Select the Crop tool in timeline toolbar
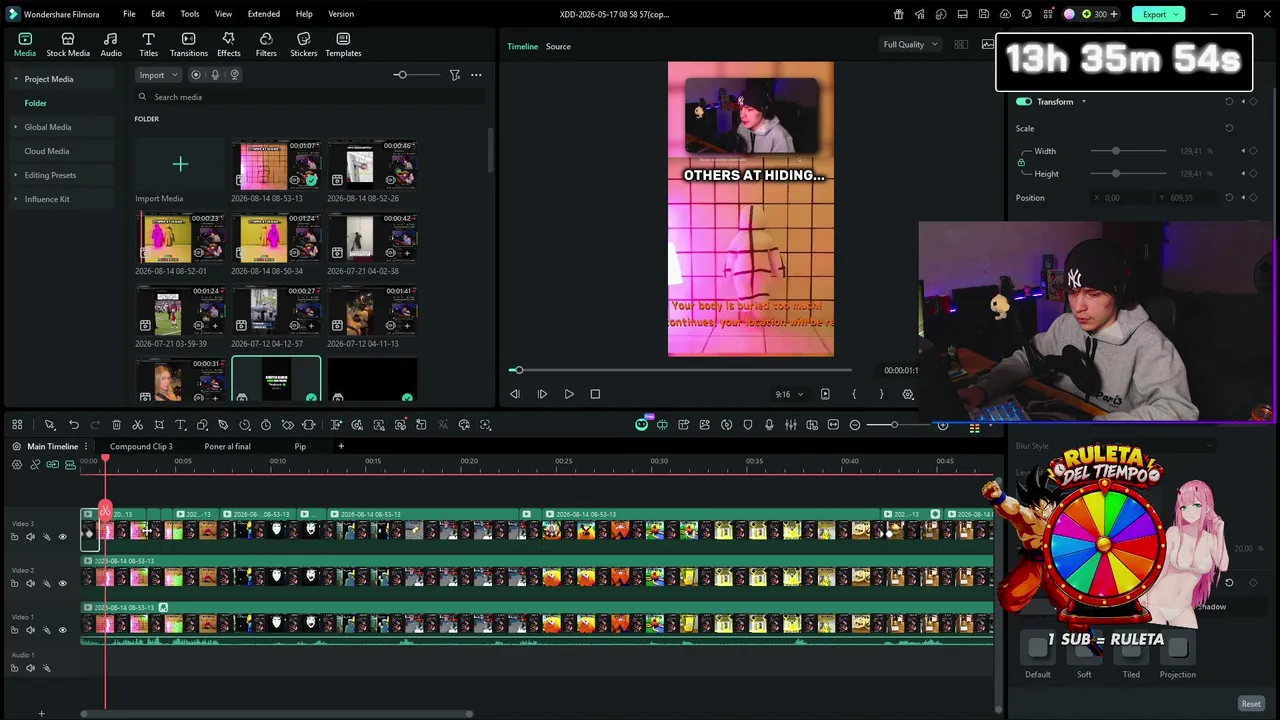The image size is (1280, 720). tap(159, 425)
